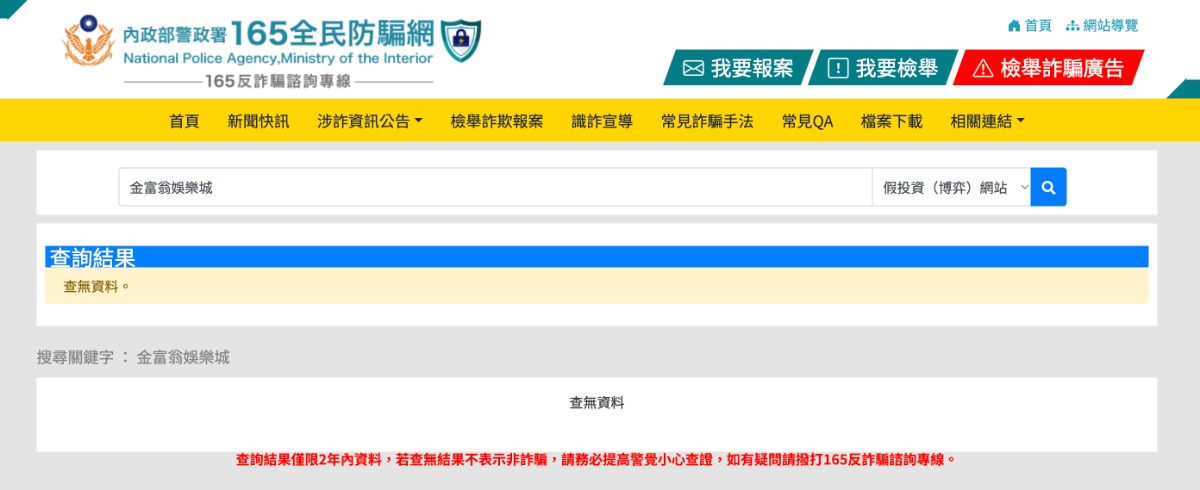Click the 165 police emblem logo
The height and width of the screenshot is (490, 1200).
click(88, 44)
